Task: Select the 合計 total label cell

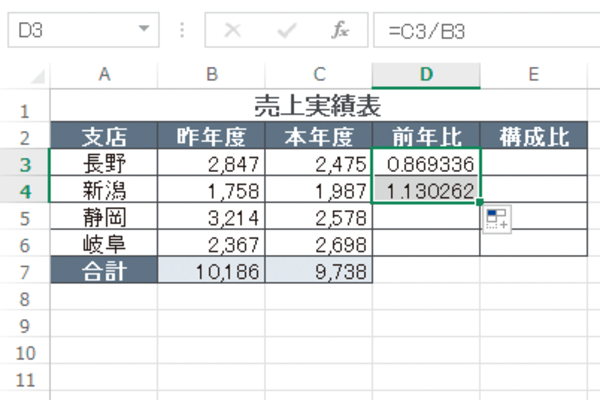Action: pyautogui.click(x=104, y=270)
